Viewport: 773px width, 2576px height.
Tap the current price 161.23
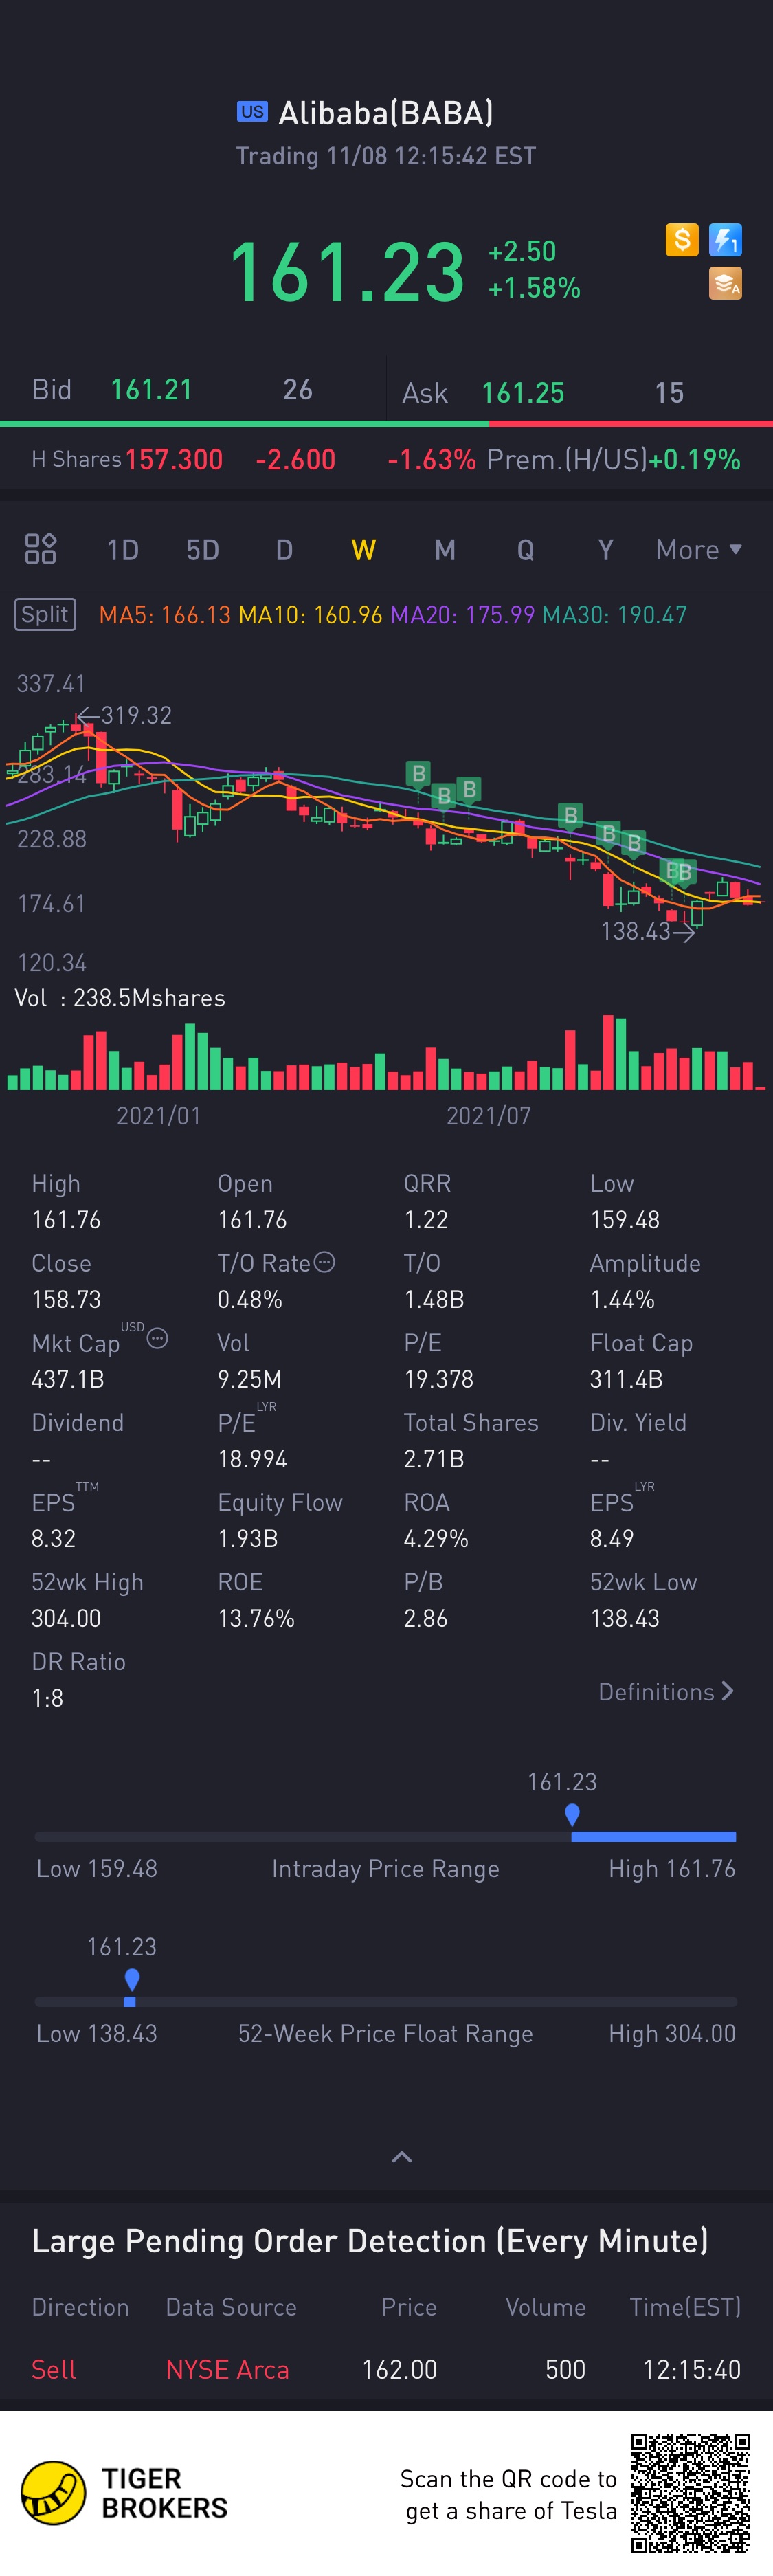[347, 271]
